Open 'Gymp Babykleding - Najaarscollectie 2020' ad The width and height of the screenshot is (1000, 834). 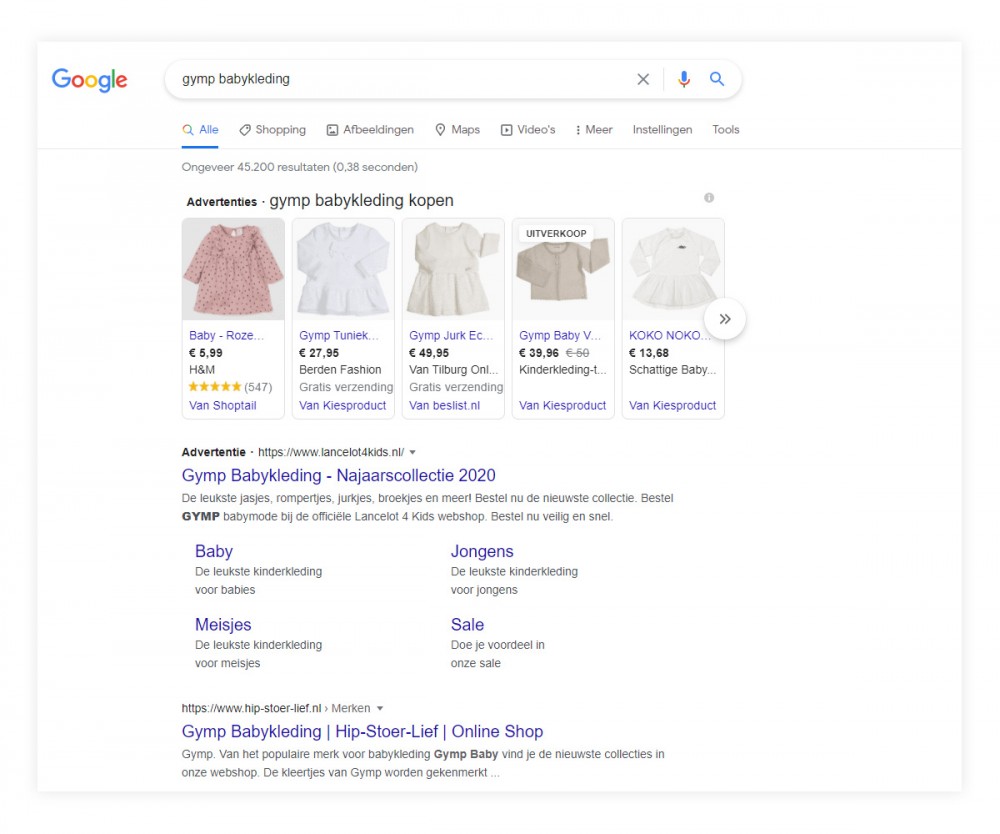(x=339, y=476)
